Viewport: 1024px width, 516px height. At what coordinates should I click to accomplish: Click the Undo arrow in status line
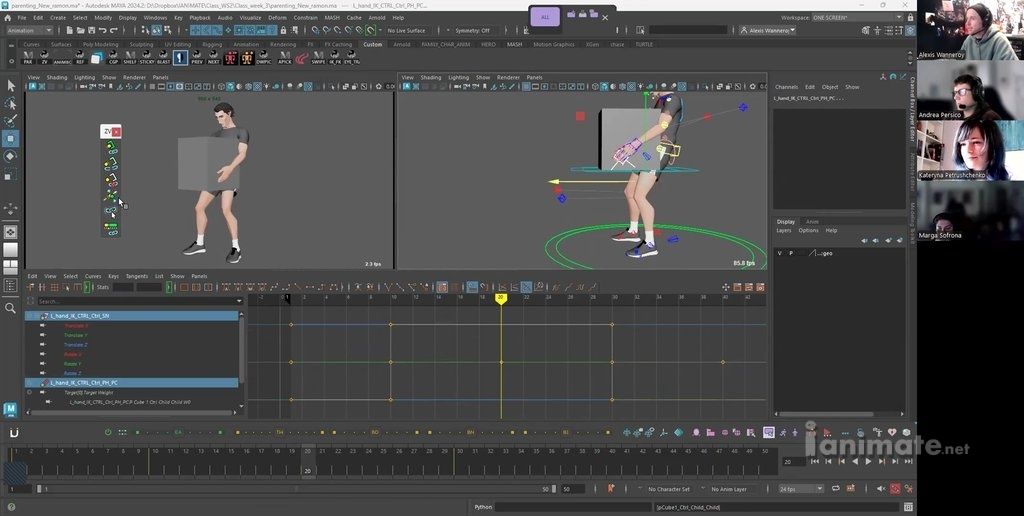point(103,30)
